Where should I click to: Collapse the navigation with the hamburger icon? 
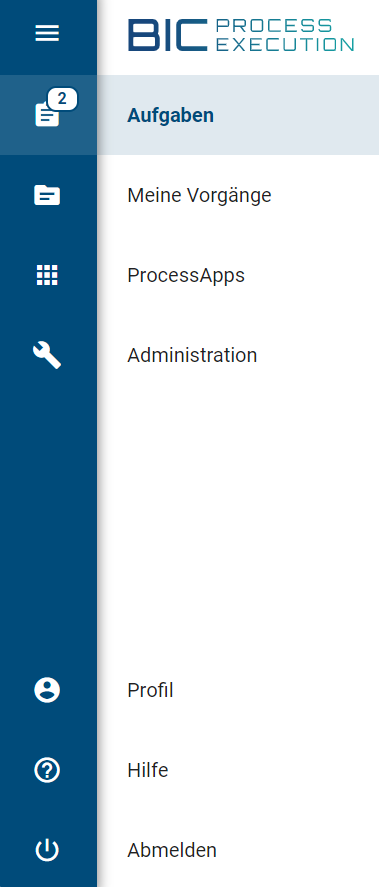[47, 34]
